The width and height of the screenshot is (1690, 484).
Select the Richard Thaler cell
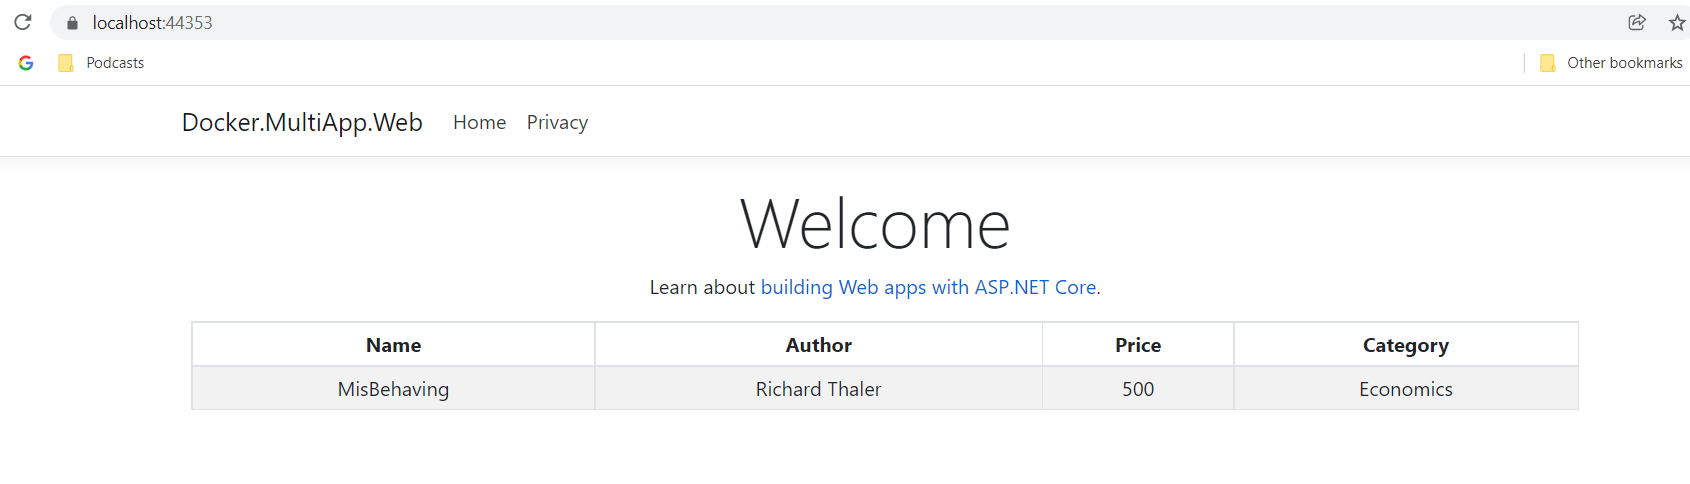click(818, 389)
